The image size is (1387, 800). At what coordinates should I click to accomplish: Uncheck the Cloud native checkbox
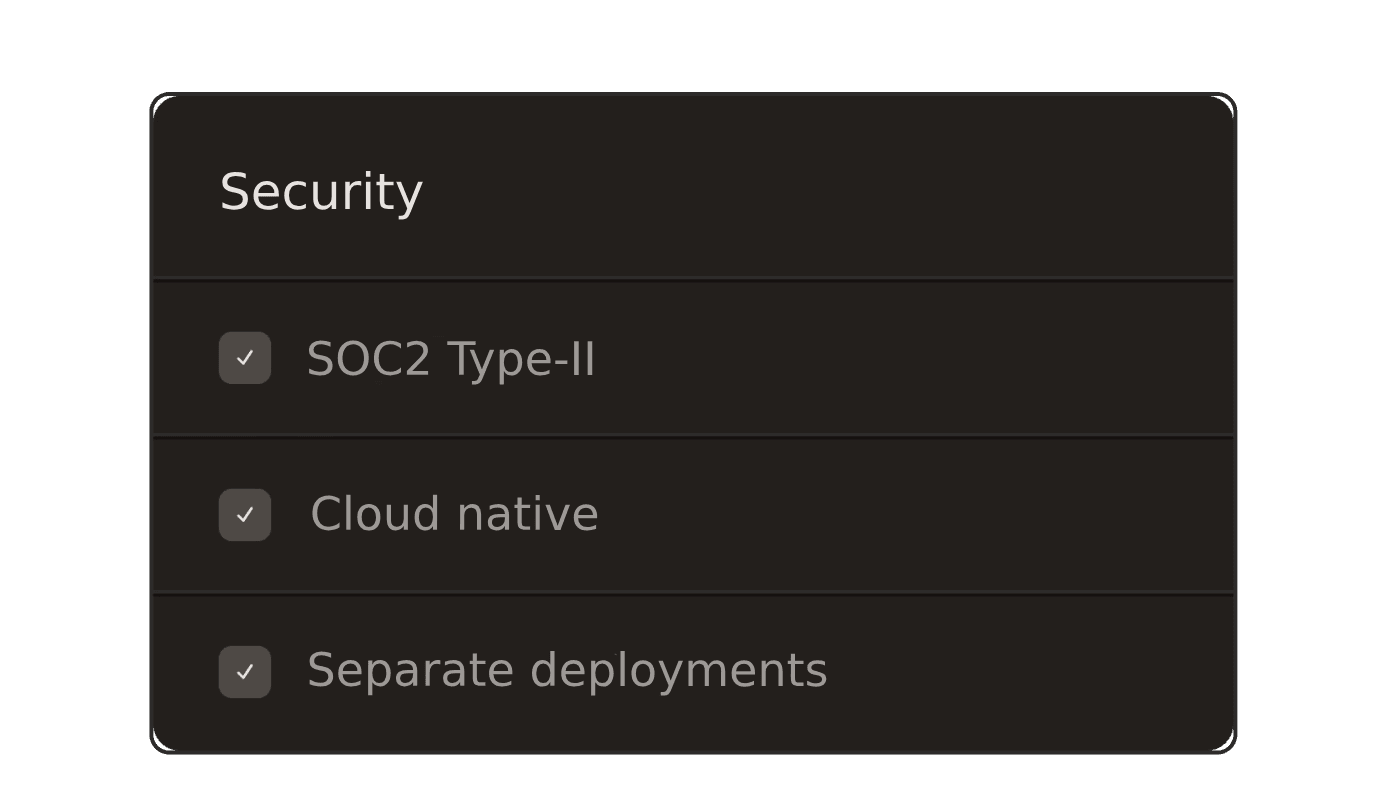tap(245, 515)
